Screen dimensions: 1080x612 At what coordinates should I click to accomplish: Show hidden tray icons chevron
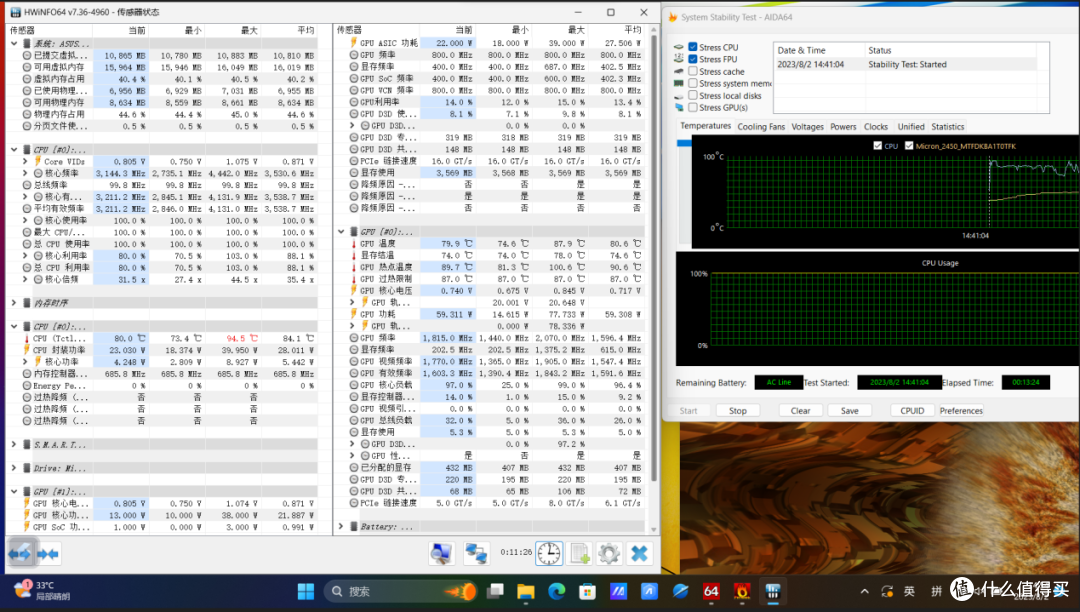click(864, 591)
